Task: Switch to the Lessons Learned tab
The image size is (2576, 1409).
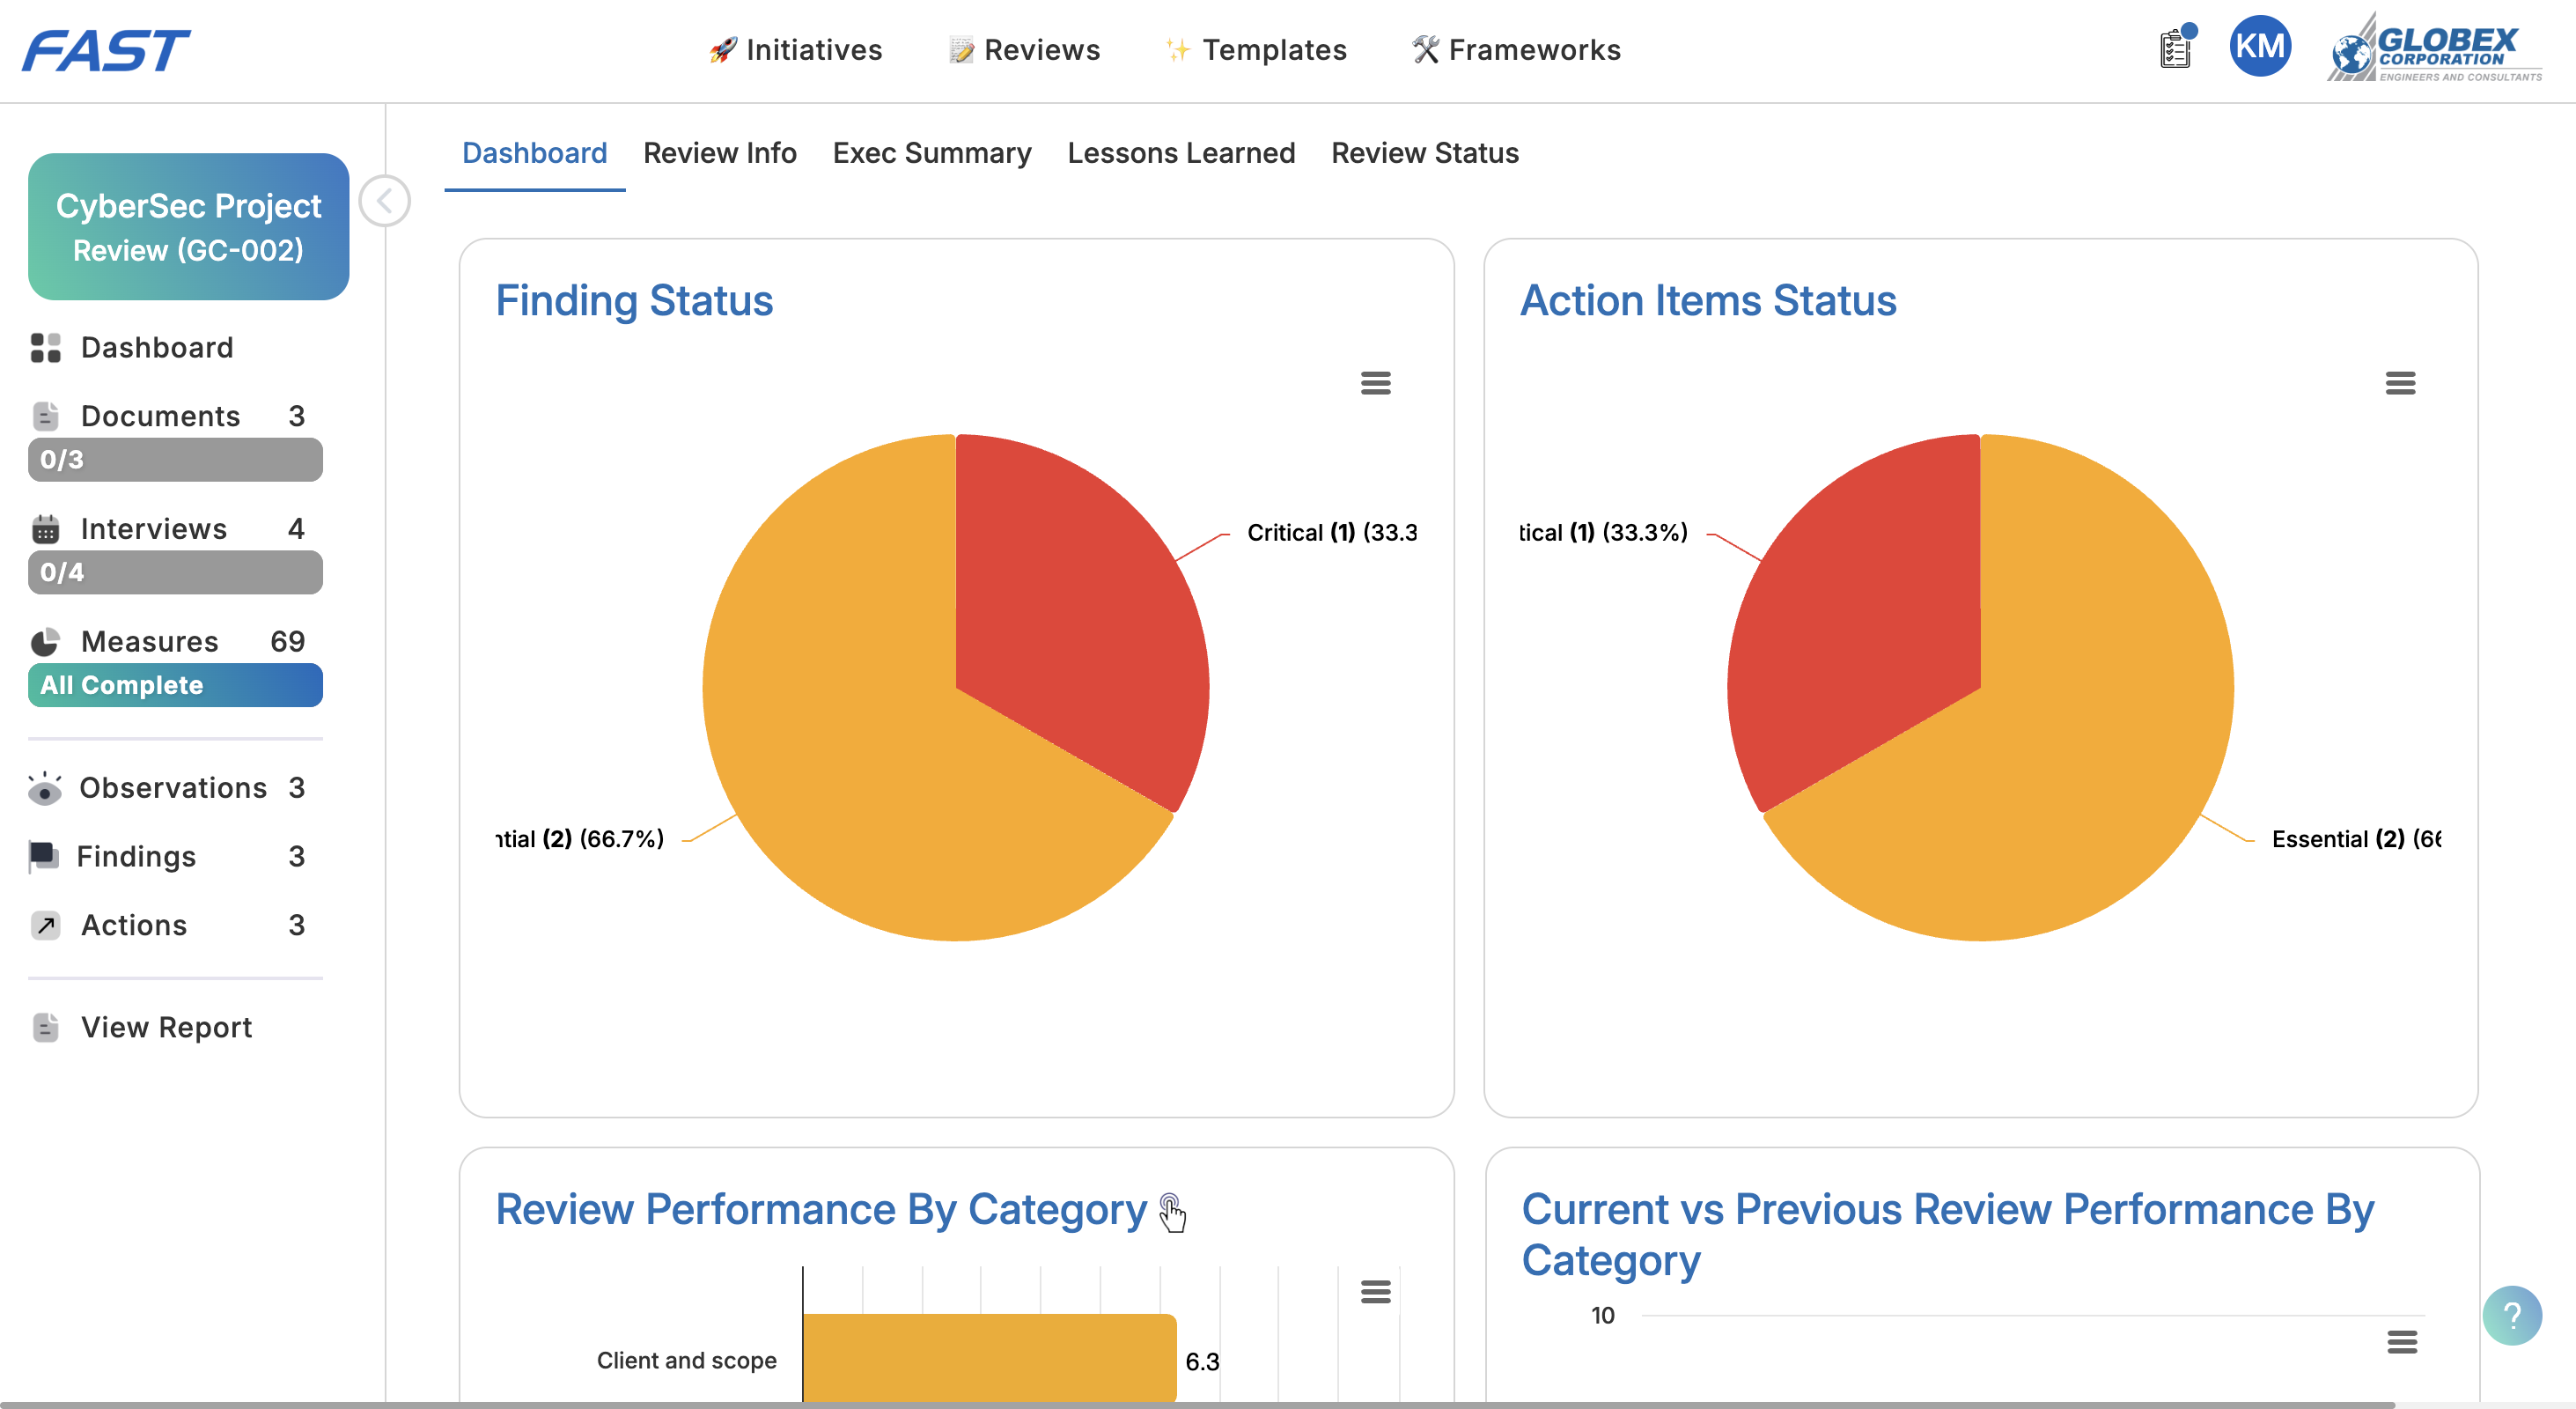Action: tap(1180, 153)
